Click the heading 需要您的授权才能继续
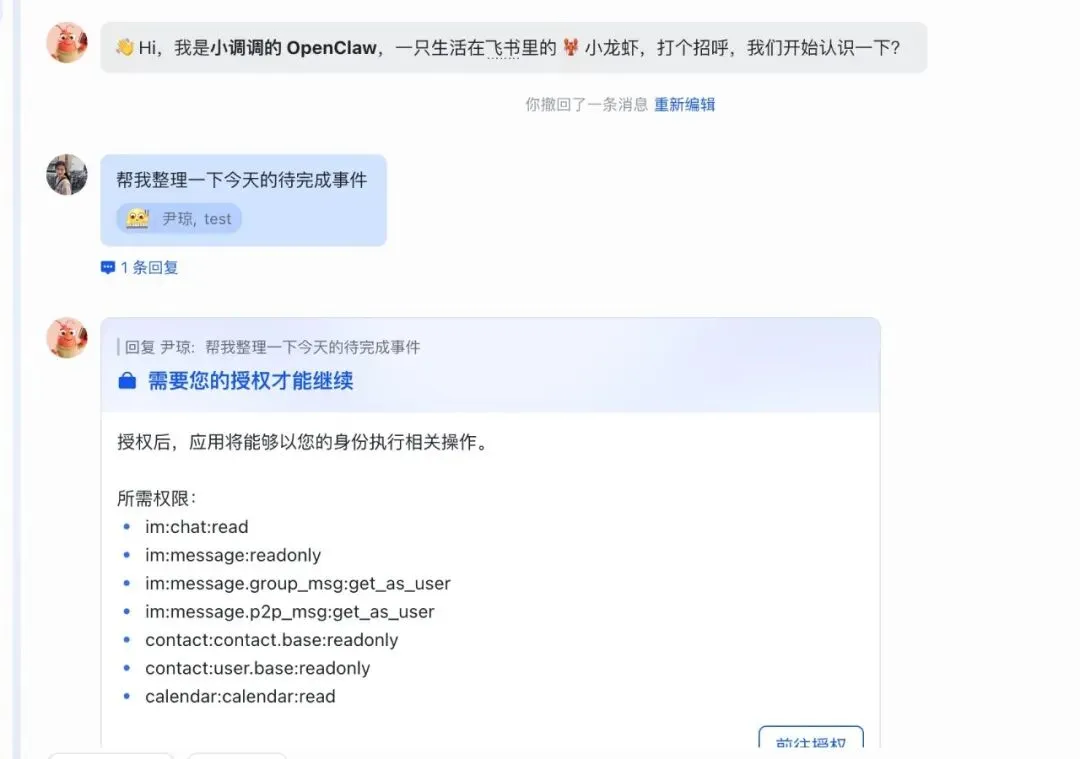 click(251, 381)
